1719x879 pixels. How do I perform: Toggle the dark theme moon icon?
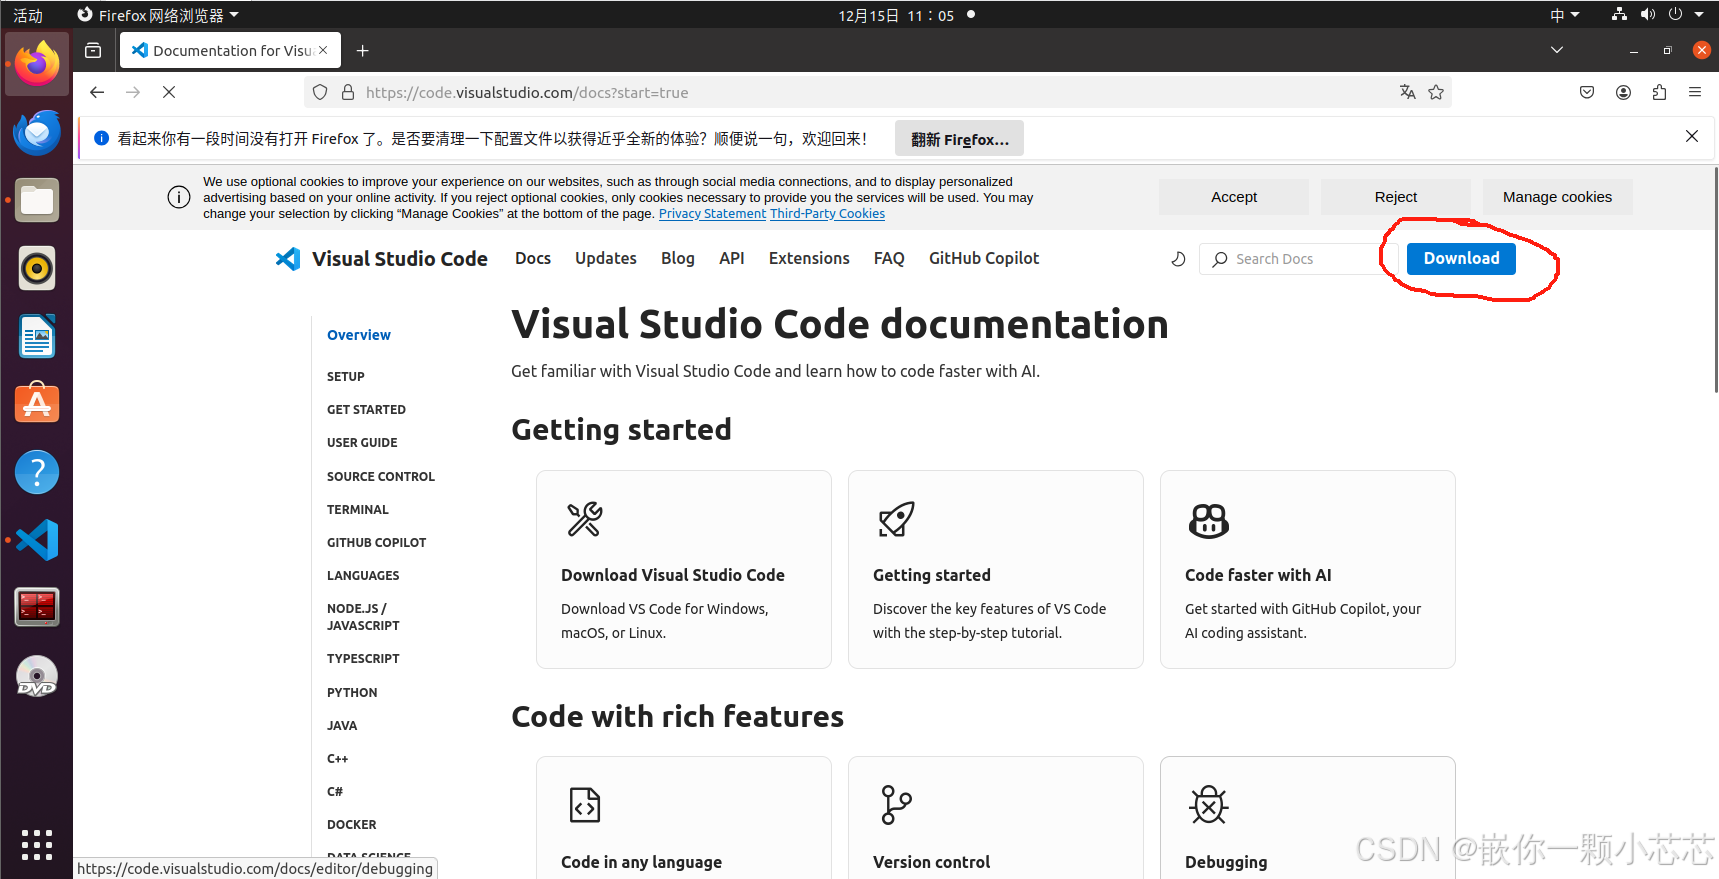(x=1178, y=259)
